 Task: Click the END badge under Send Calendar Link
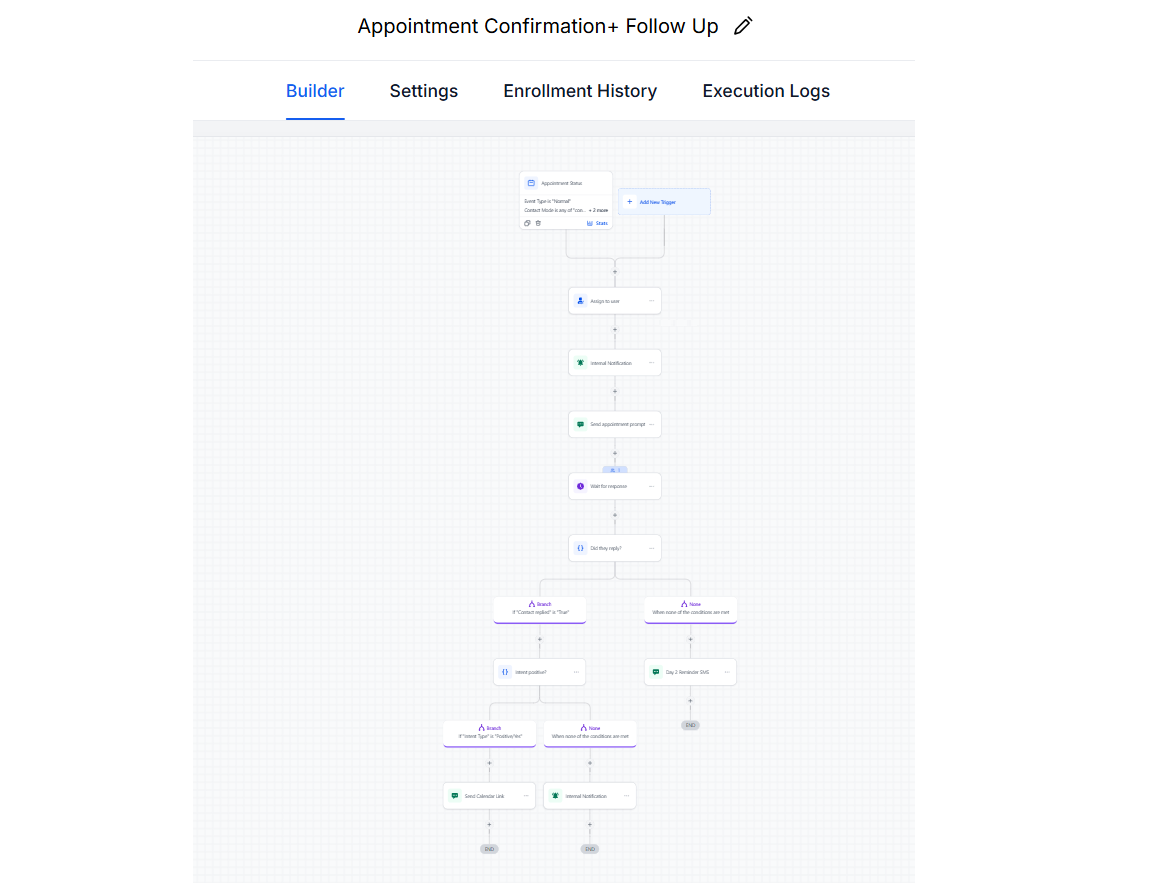489,849
